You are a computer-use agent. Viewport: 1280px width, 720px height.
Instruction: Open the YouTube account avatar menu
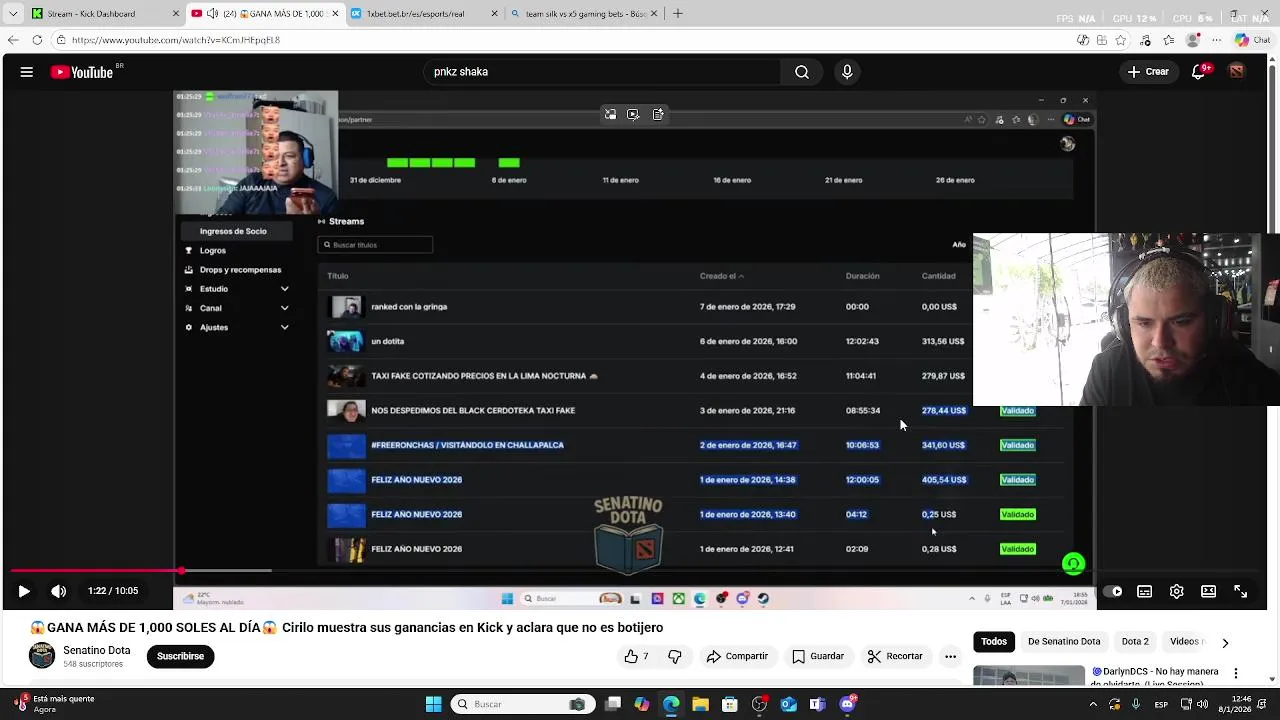(1237, 72)
